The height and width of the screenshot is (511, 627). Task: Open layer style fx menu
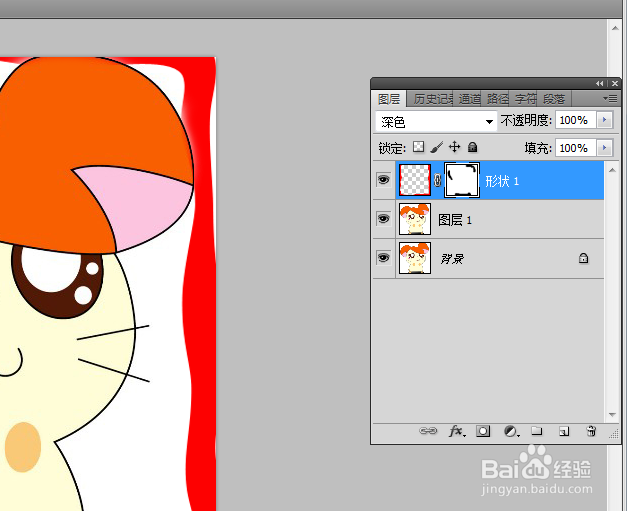tap(457, 431)
